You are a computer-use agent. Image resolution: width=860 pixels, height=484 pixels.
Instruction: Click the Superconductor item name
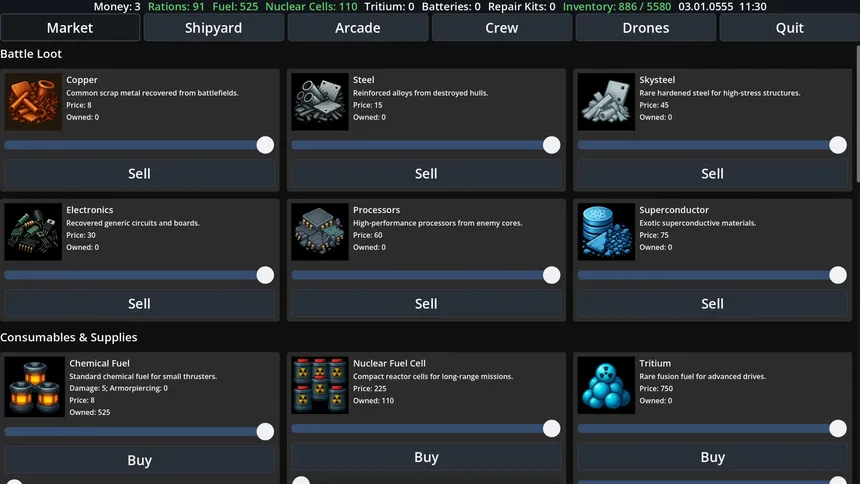[674, 210]
